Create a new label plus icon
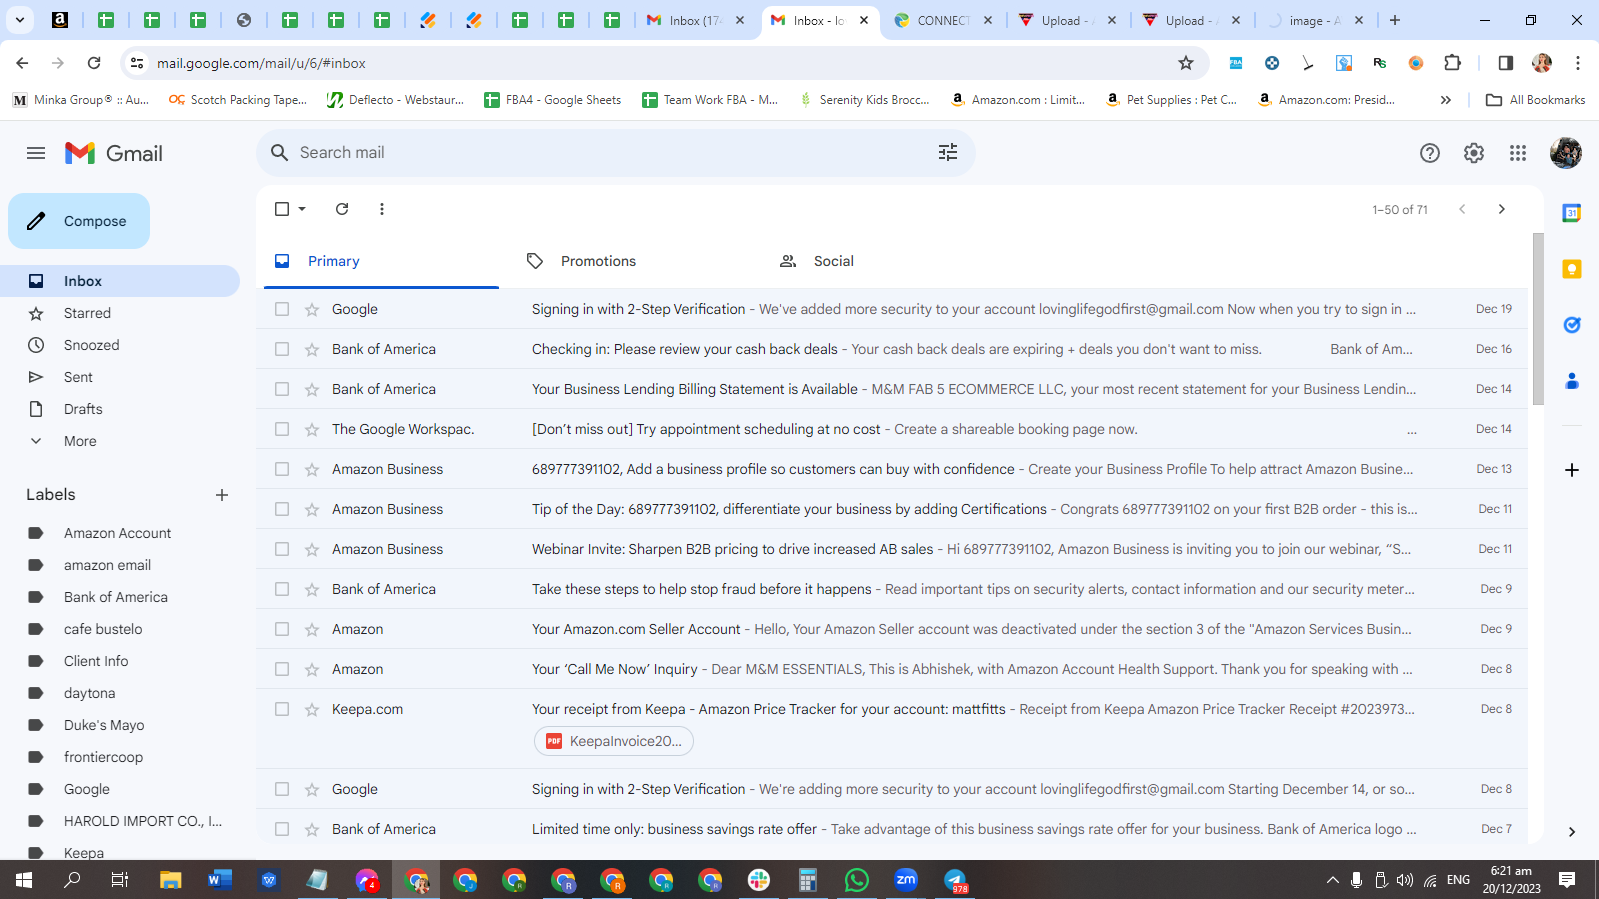Screen dimensions: 1599x899 tap(222, 495)
